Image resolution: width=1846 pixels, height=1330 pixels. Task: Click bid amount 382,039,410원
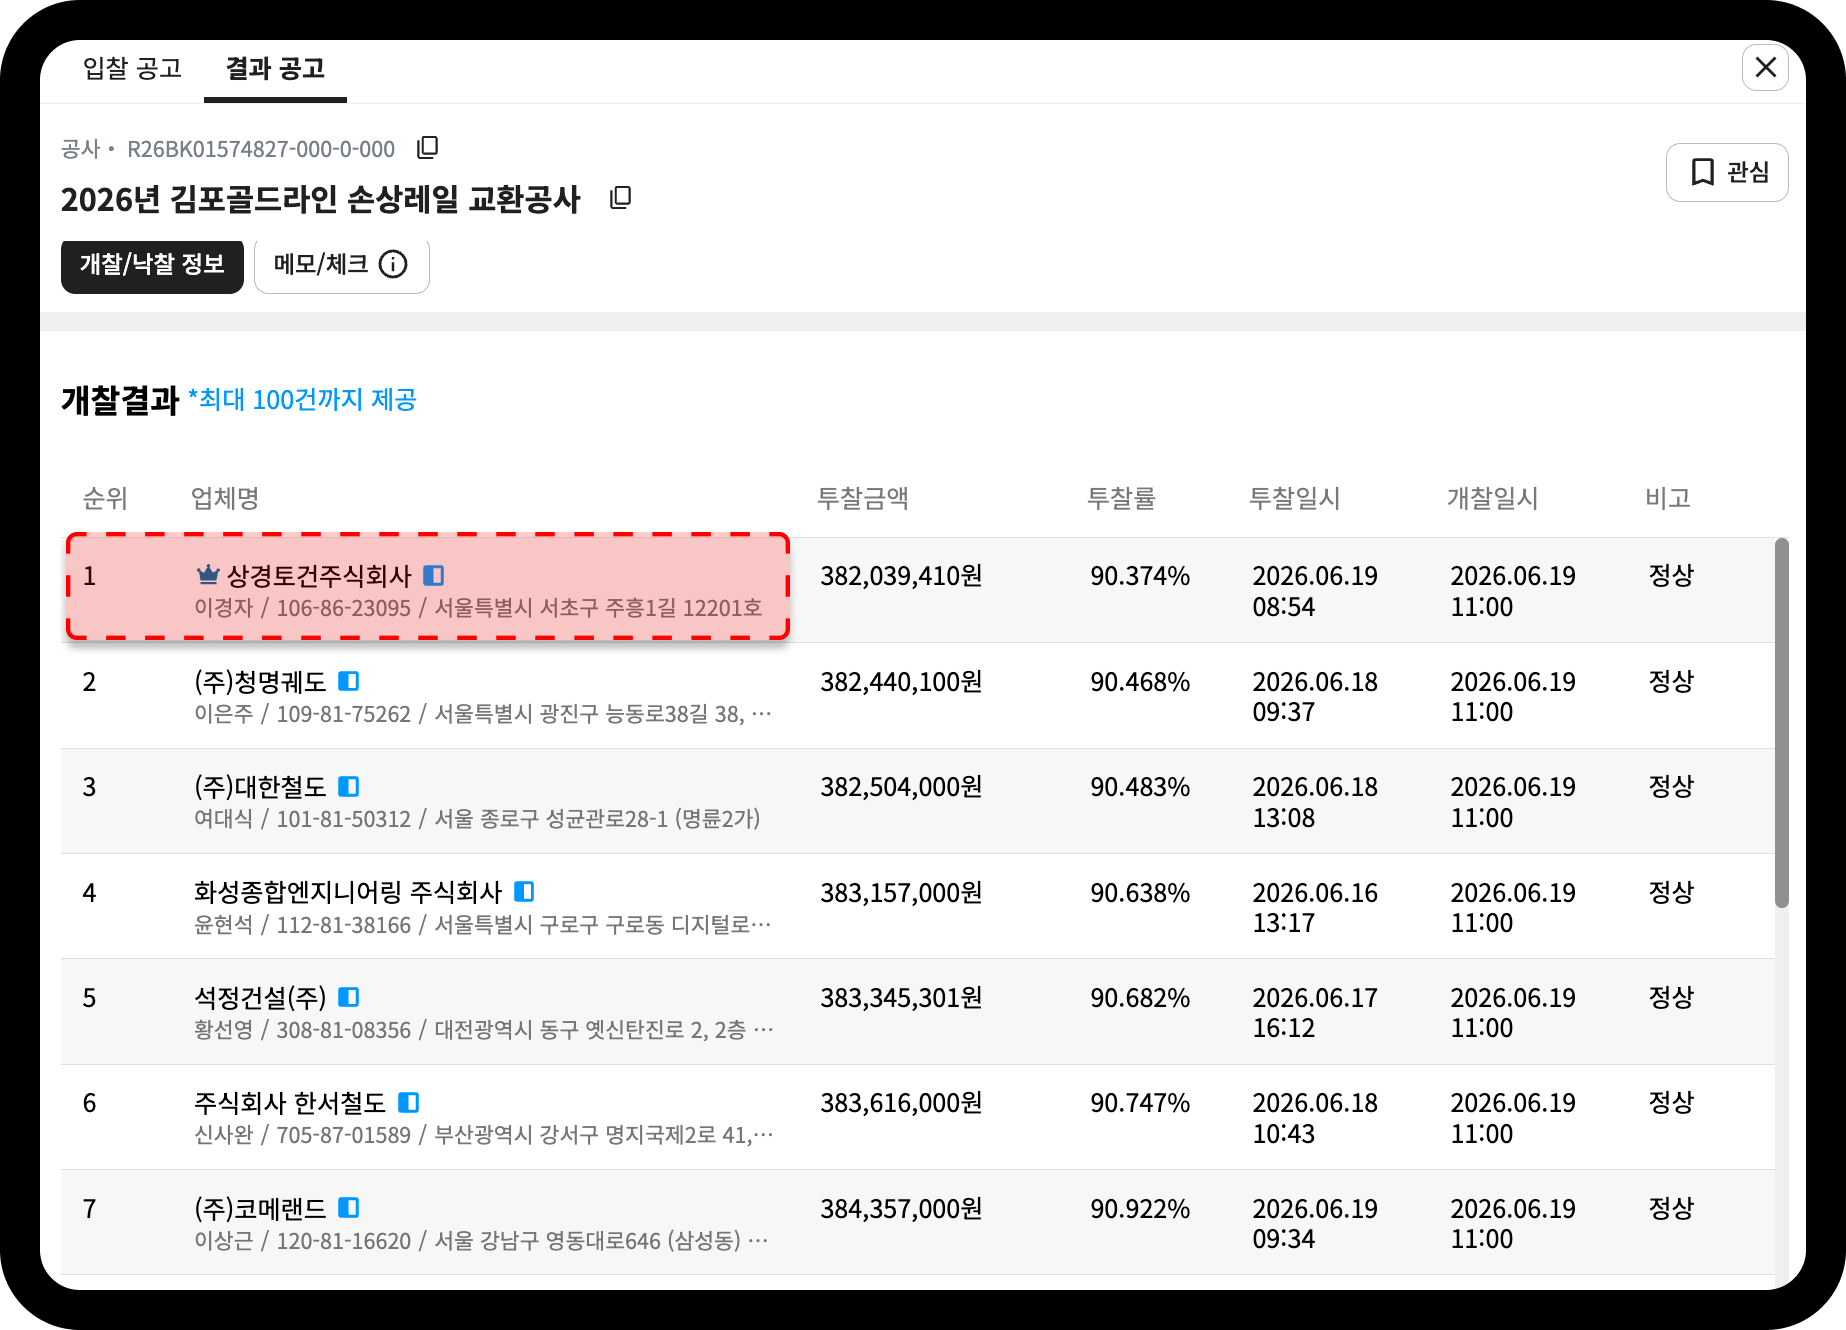pos(901,576)
